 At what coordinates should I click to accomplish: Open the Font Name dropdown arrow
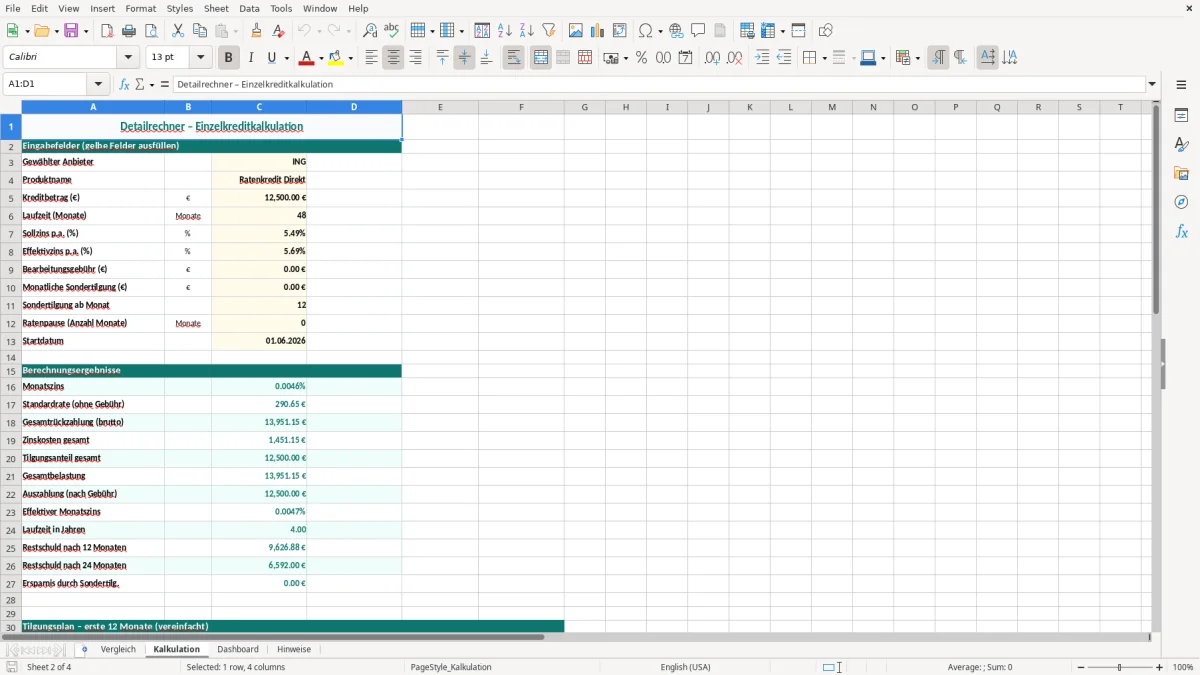point(128,58)
